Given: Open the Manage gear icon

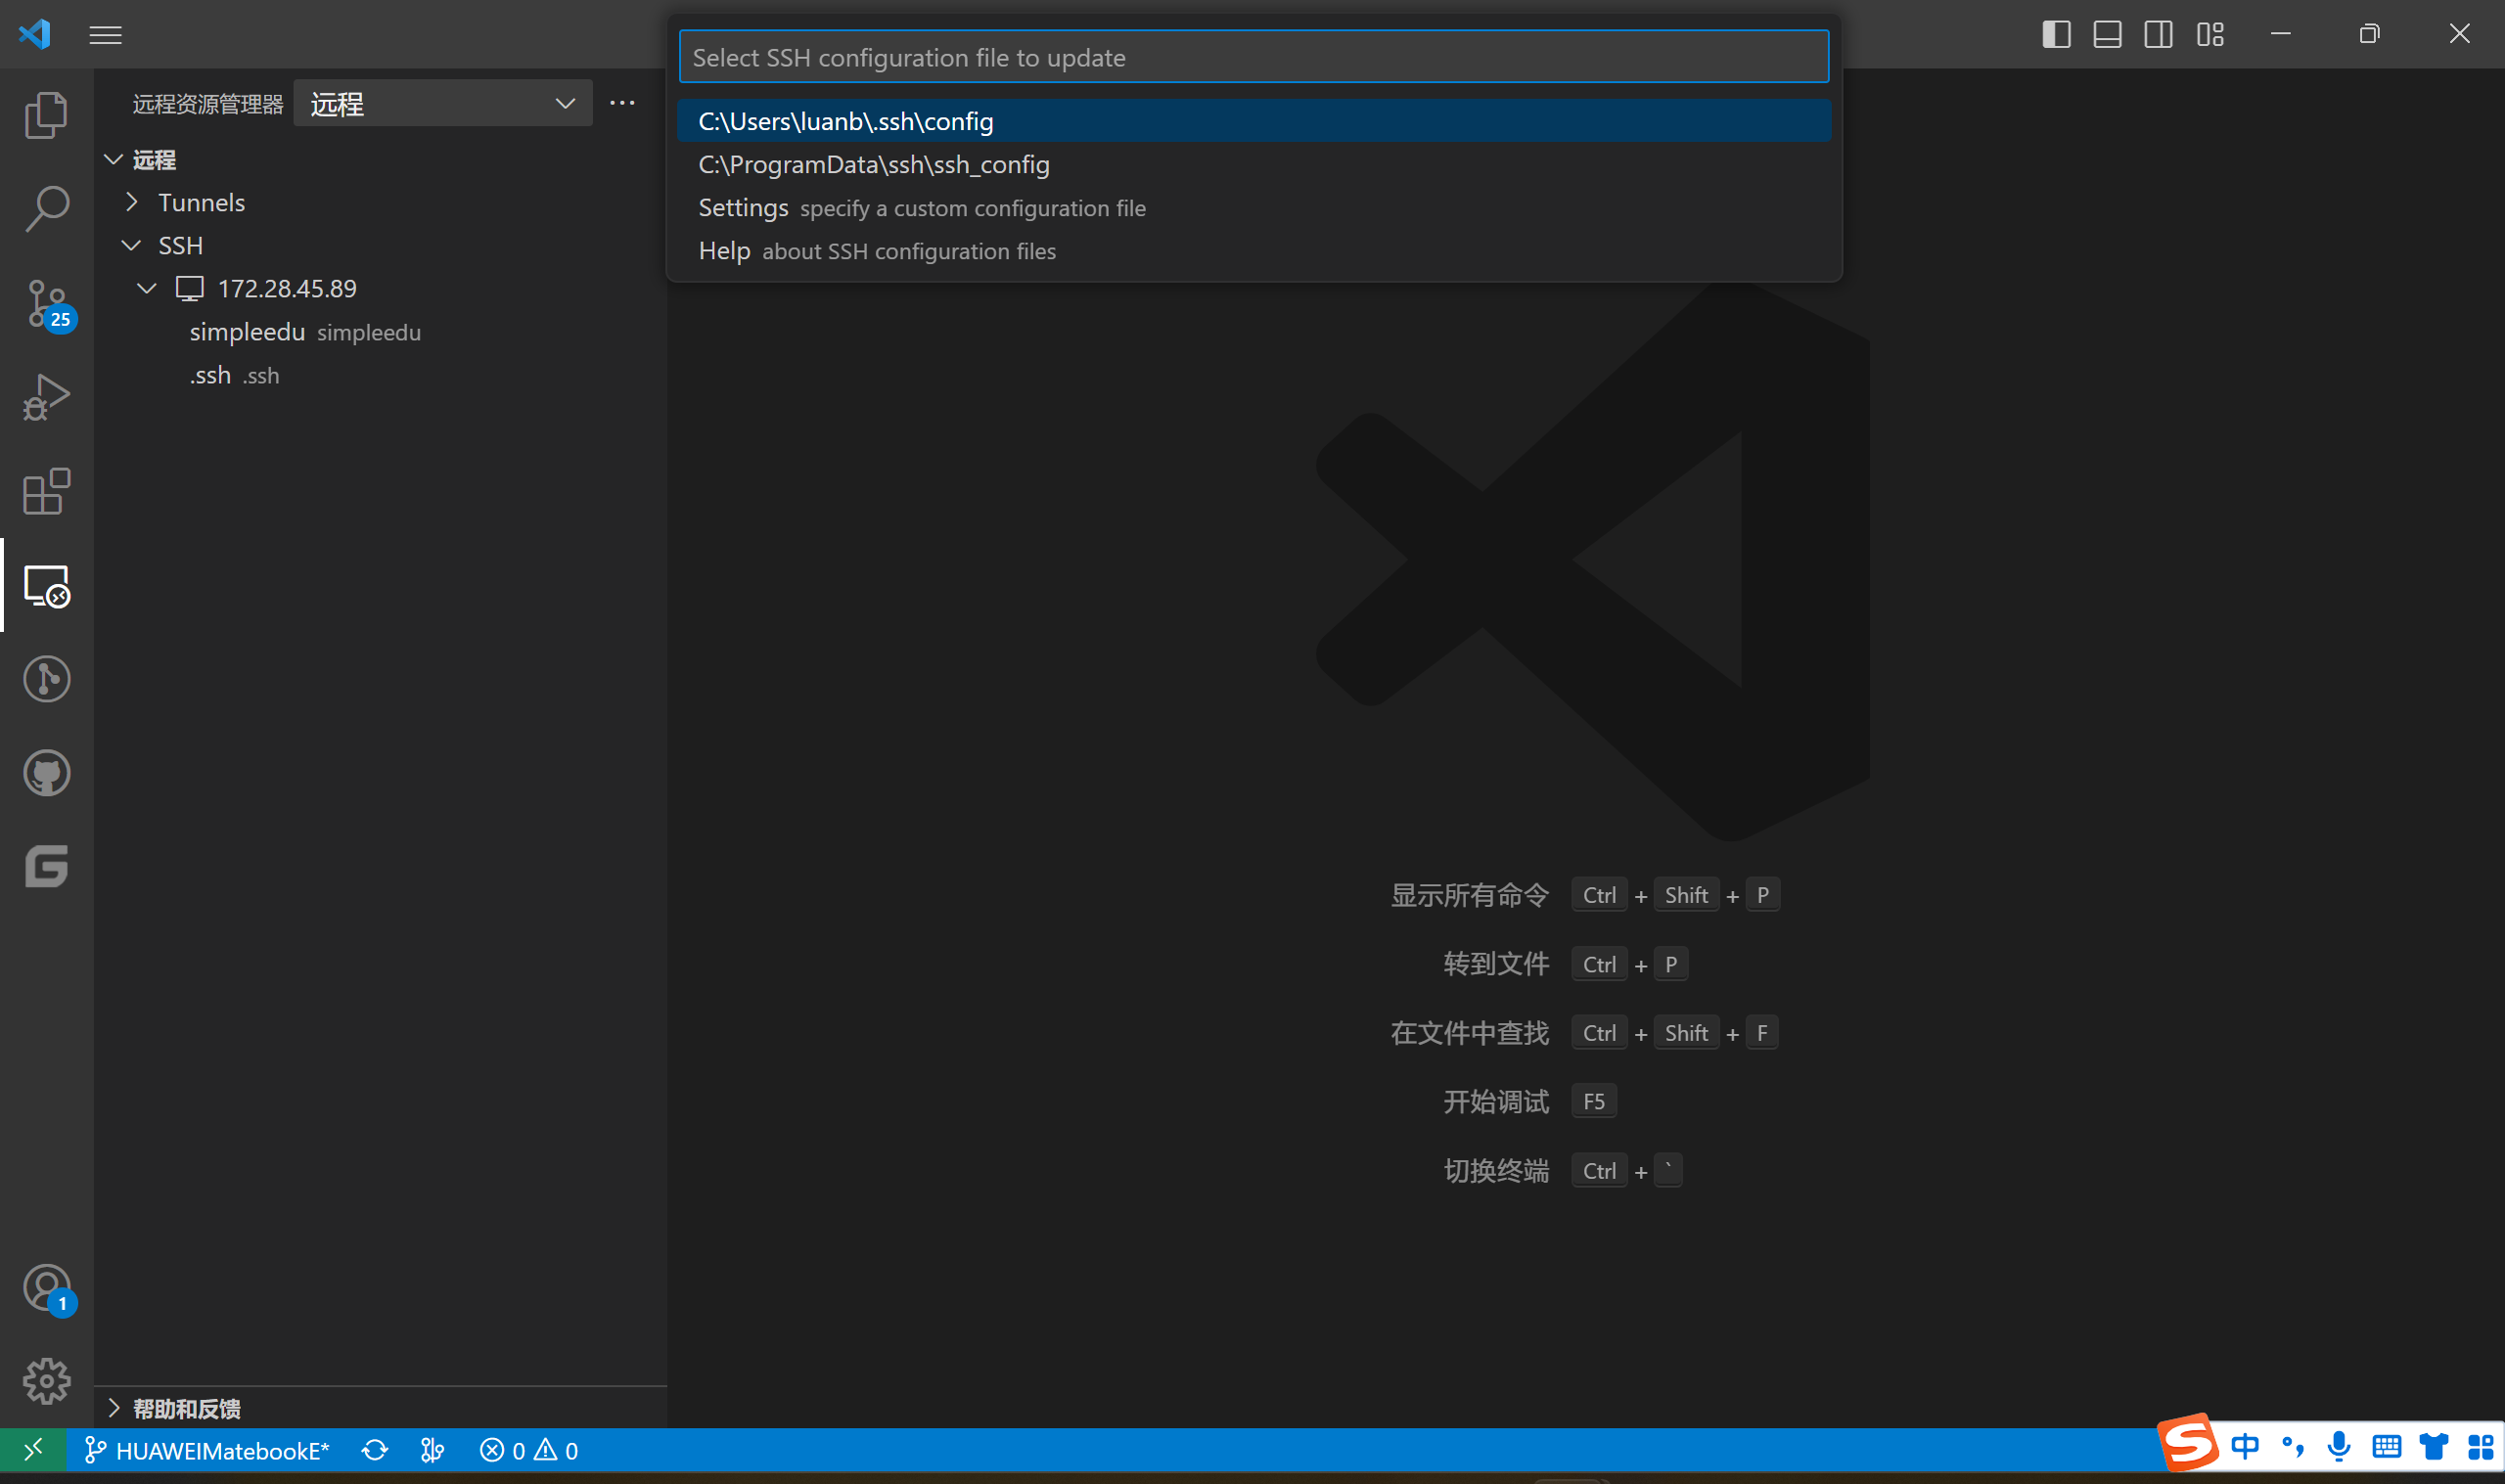Looking at the screenshot, I should pos(46,1381).
